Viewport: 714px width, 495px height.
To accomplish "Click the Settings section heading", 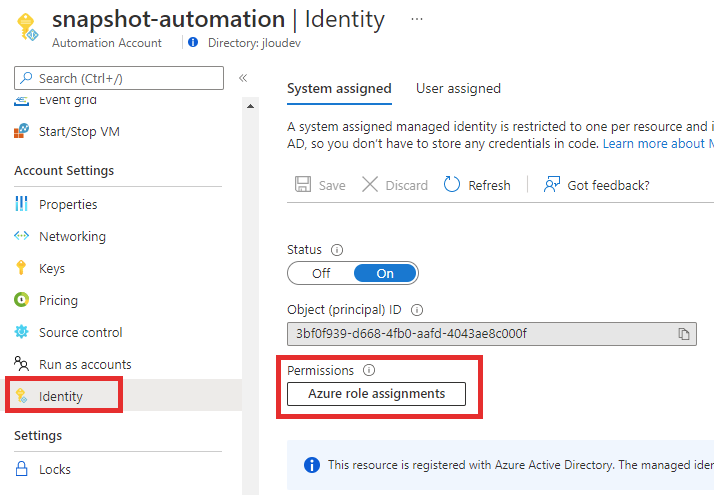I will (x=38, y=436).
